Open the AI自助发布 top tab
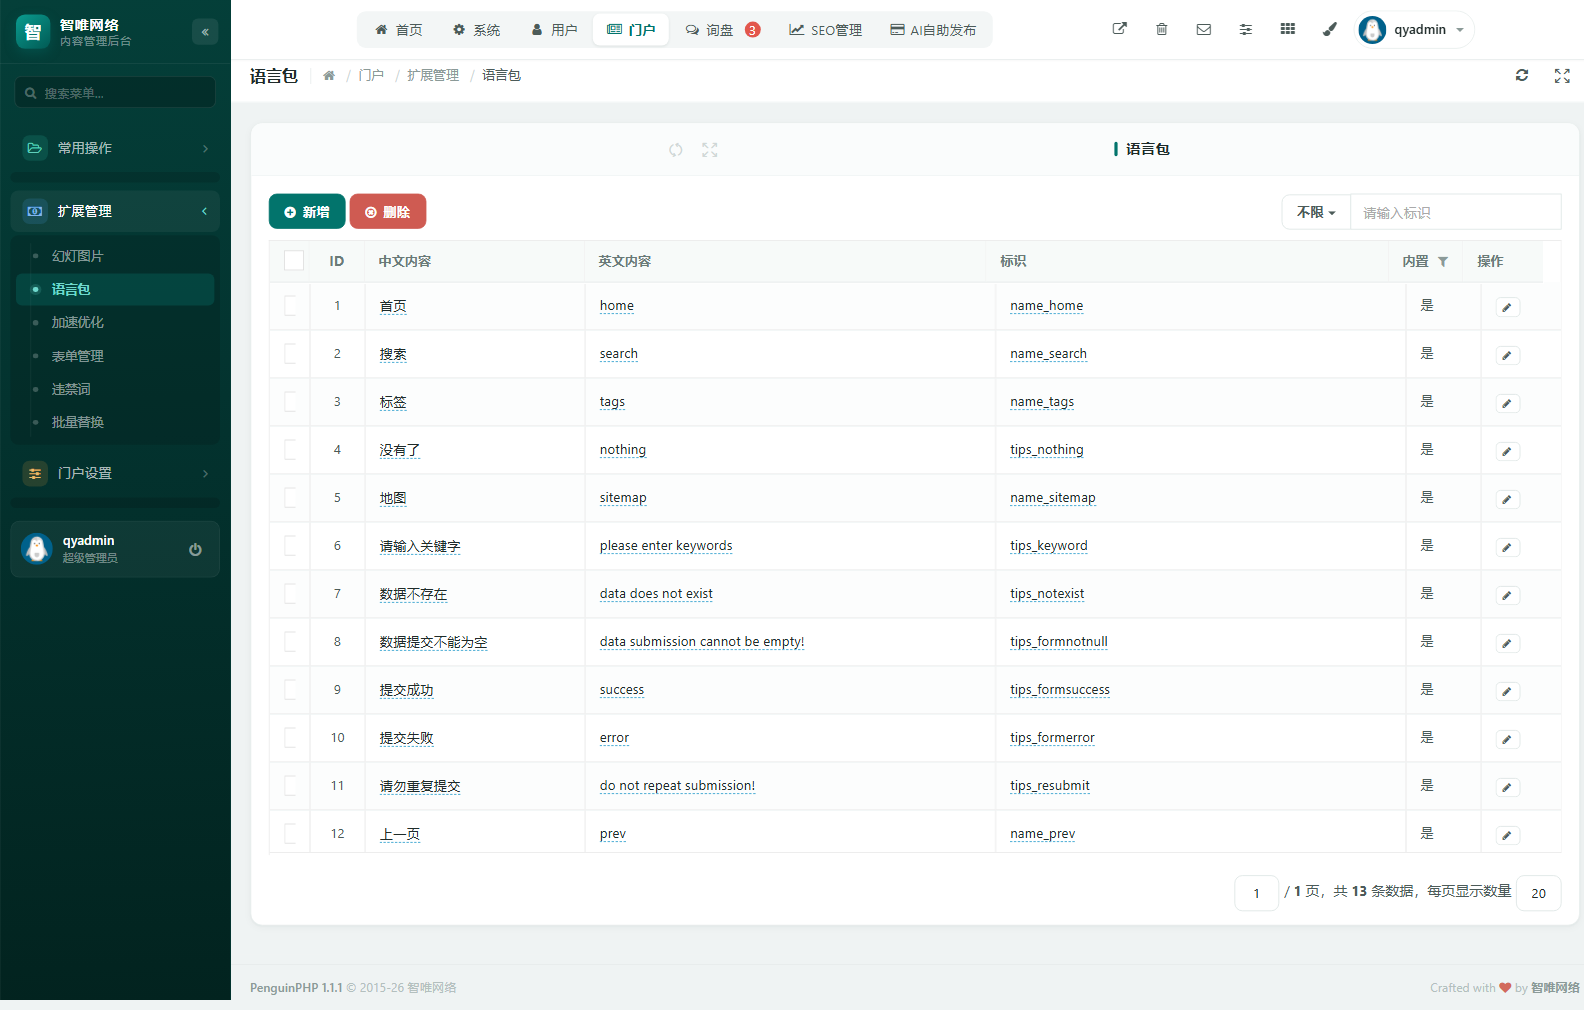 933,30
